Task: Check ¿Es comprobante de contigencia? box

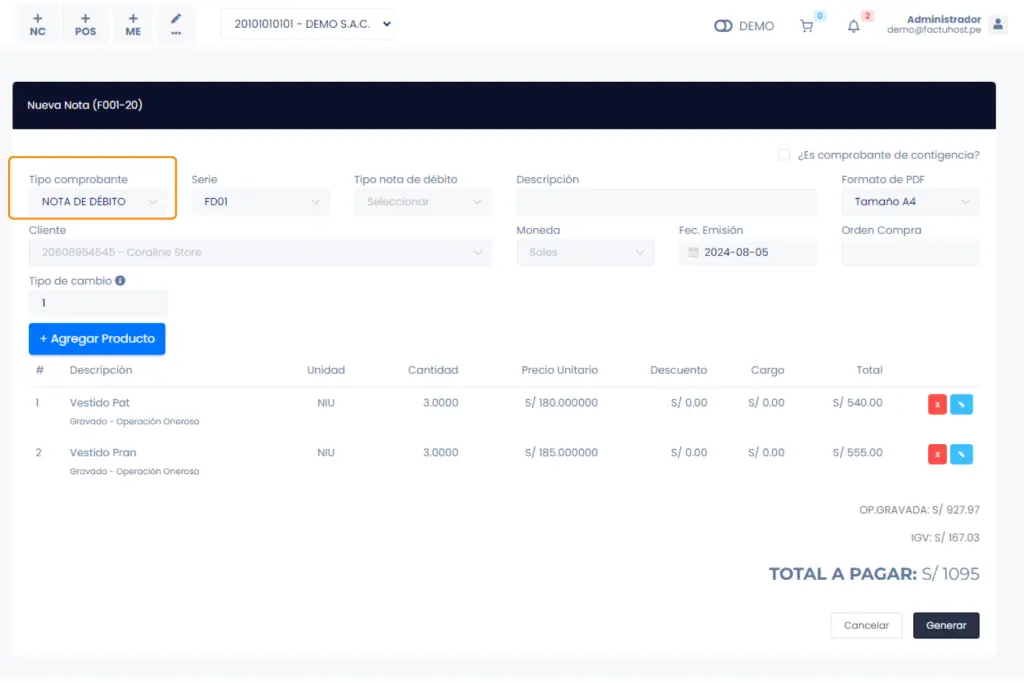Action: (x=784, y=155)
